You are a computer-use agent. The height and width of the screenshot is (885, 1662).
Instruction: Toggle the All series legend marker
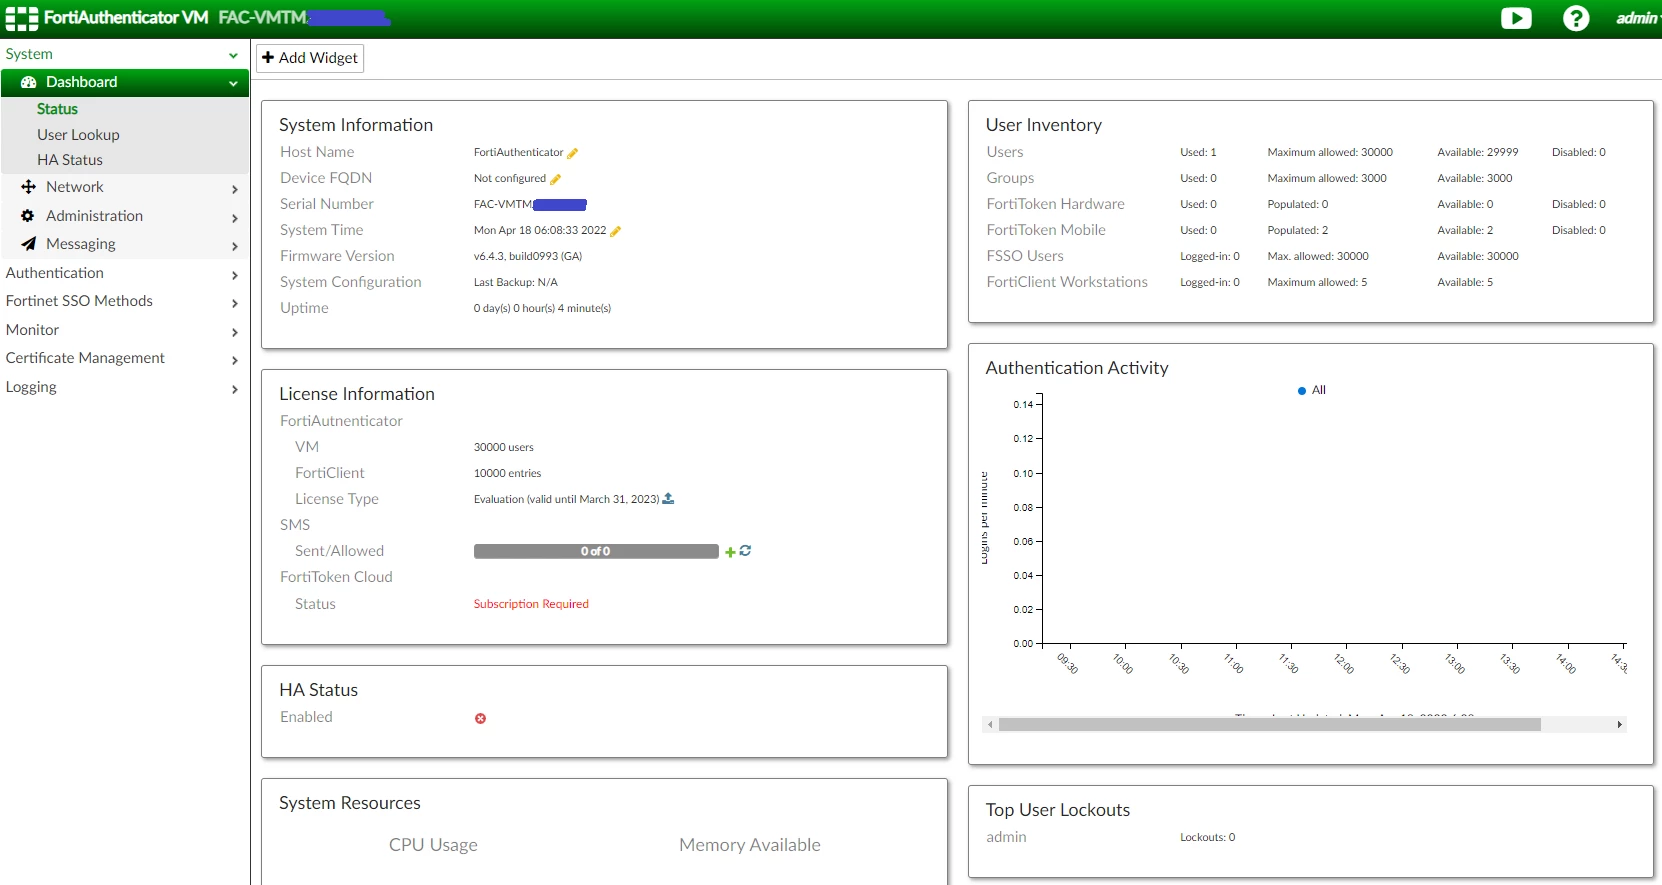click(1302, 391)
